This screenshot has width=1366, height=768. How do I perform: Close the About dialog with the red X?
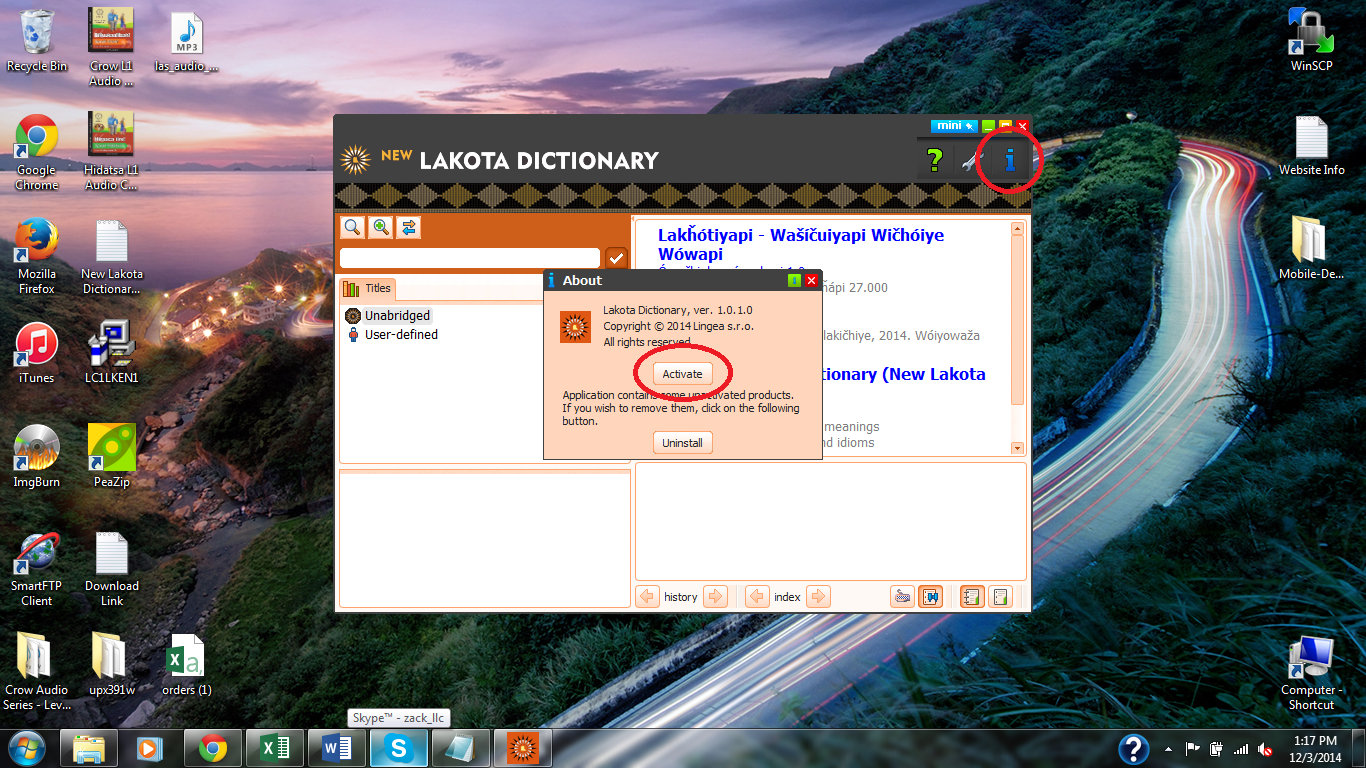[811, 281]
